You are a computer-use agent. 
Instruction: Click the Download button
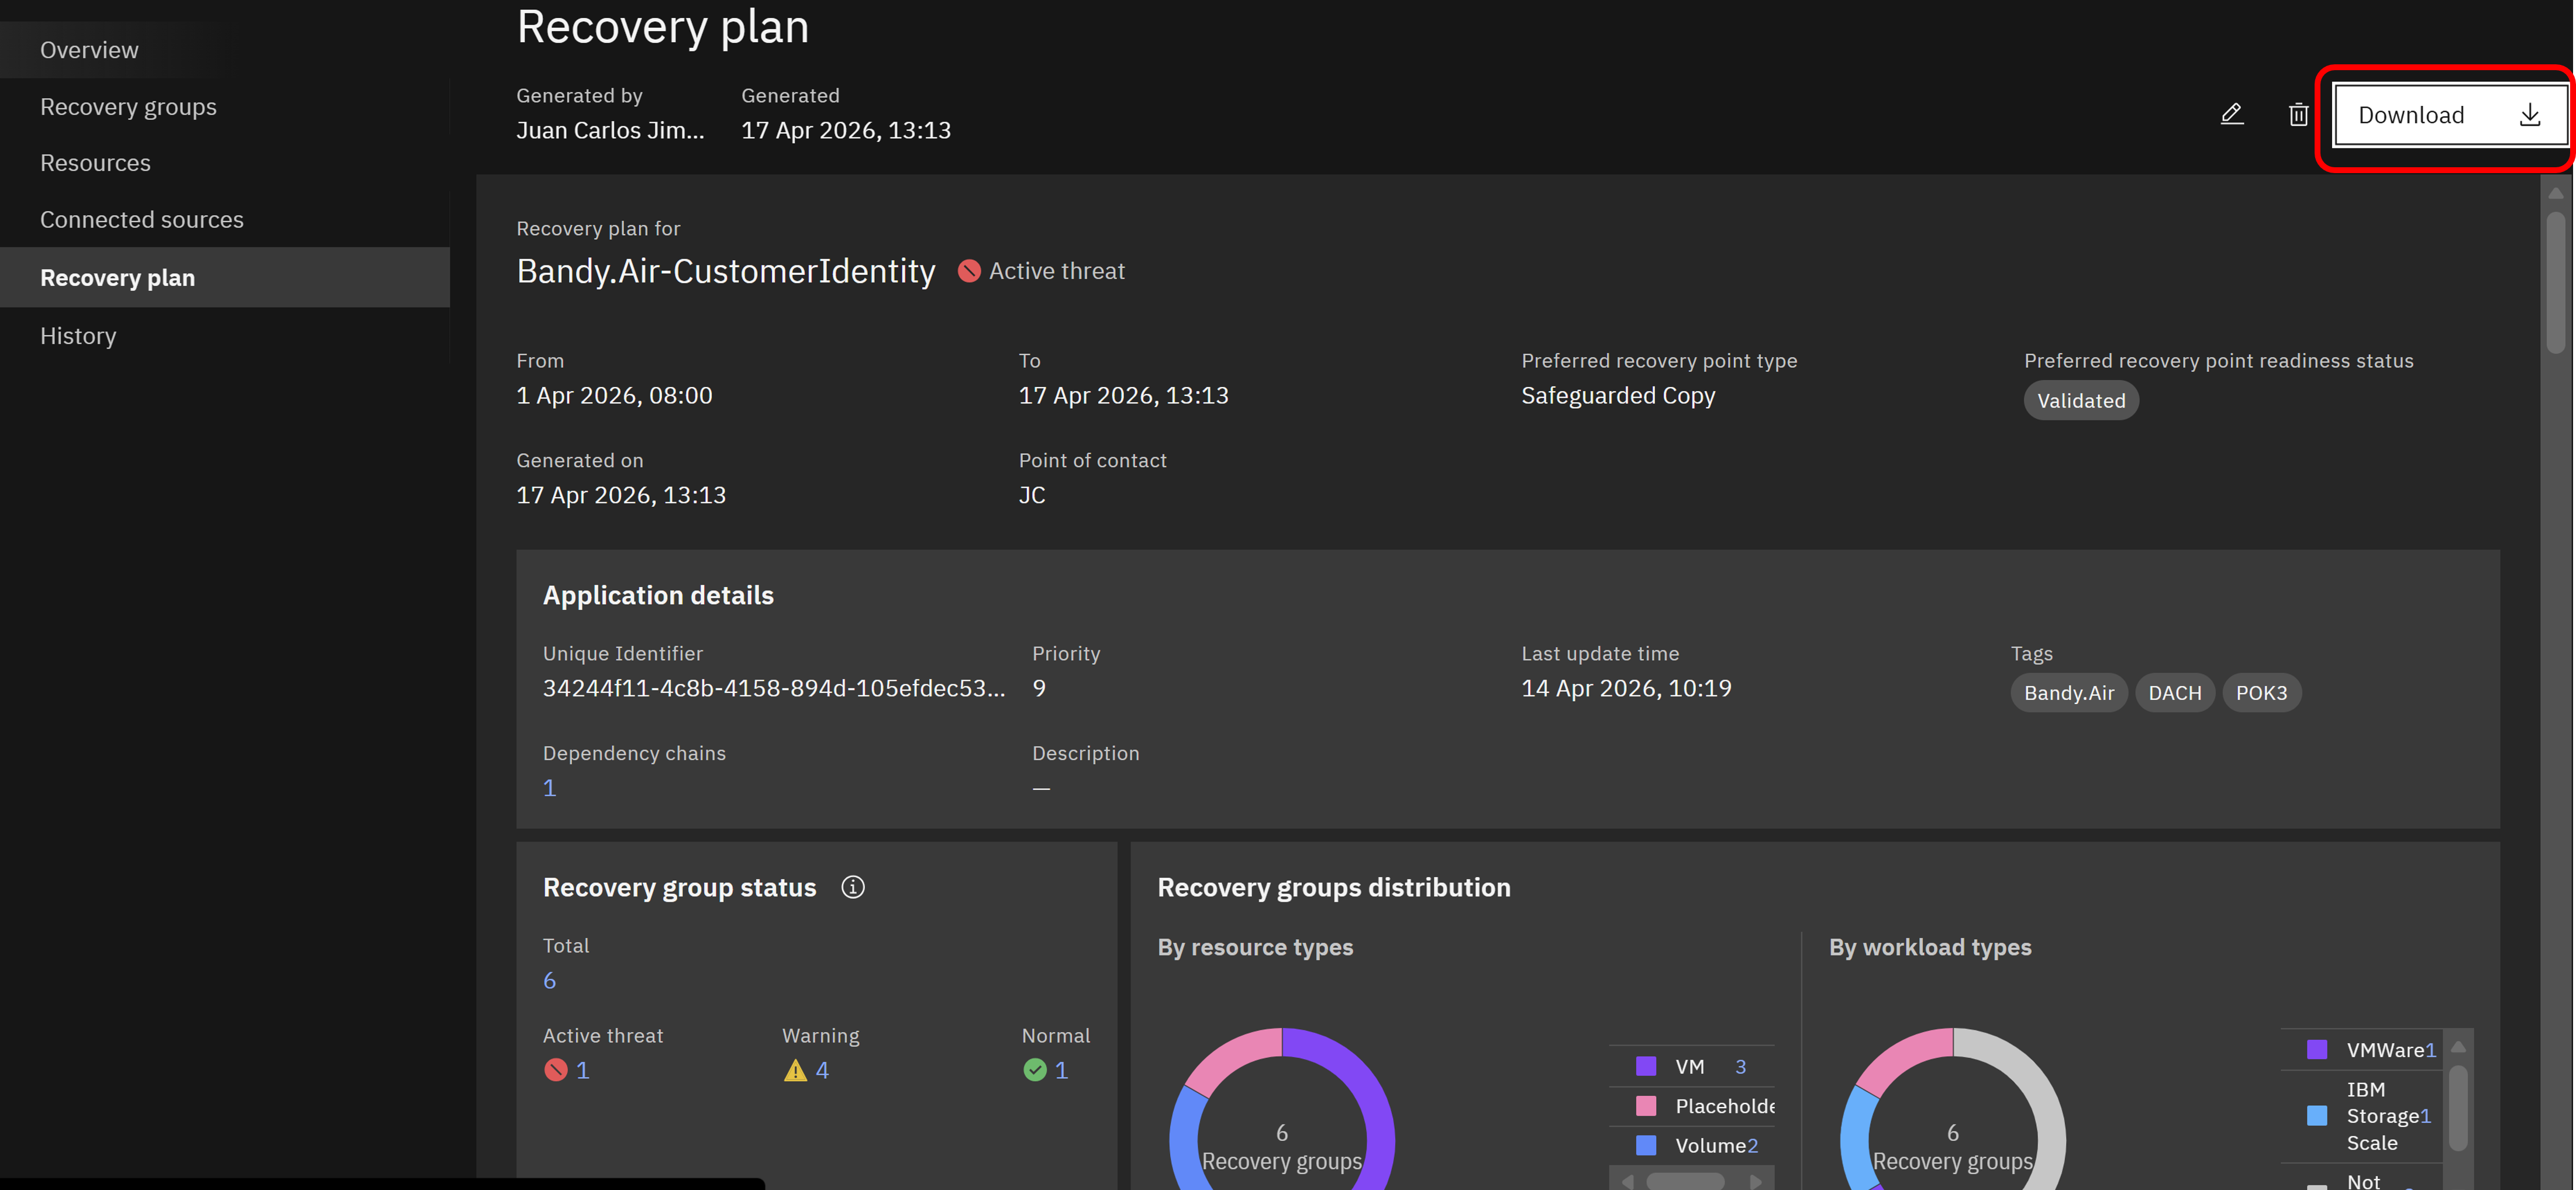click(2450, 115)
